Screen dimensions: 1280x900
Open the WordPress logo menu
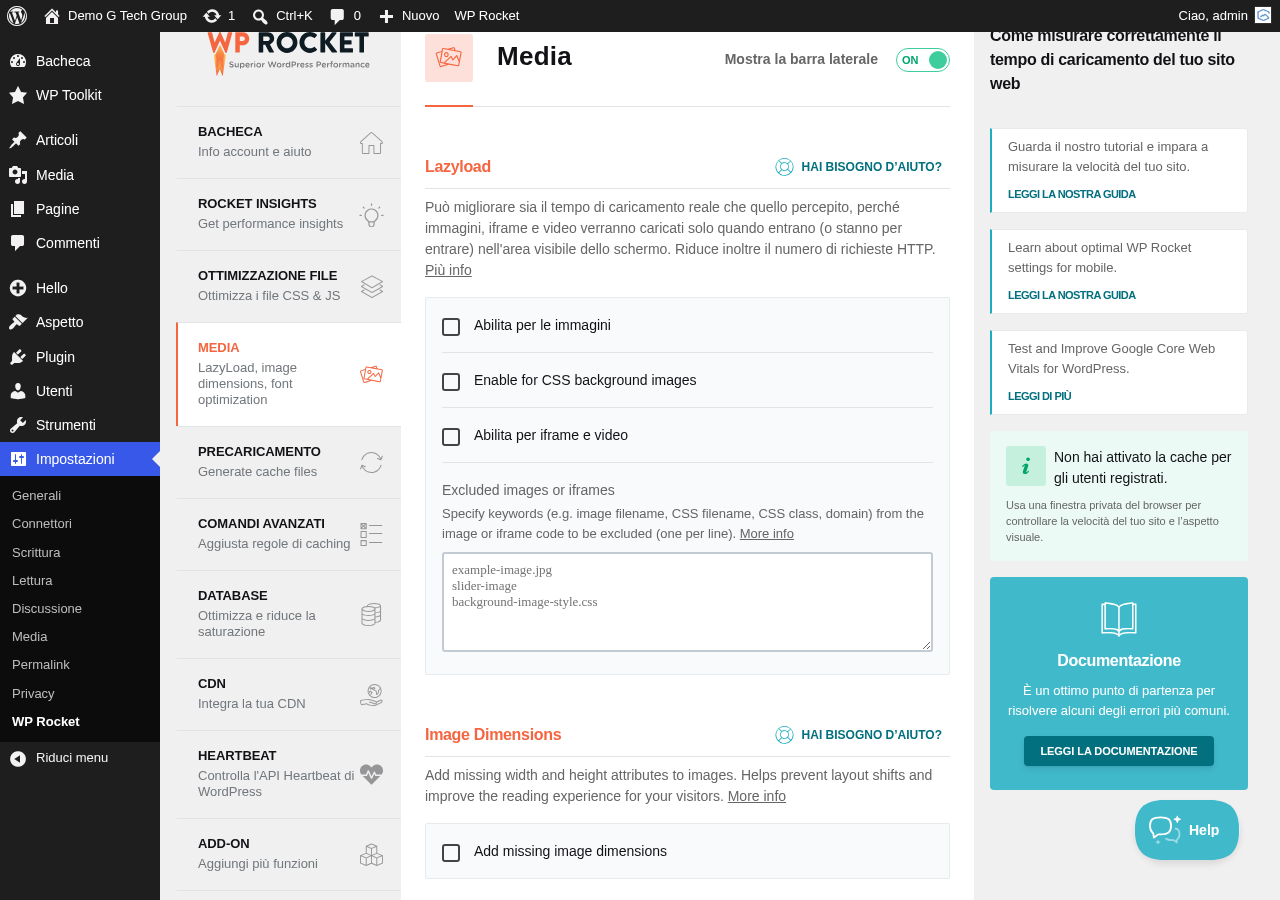pyautogui.click(x=16, y=15)
